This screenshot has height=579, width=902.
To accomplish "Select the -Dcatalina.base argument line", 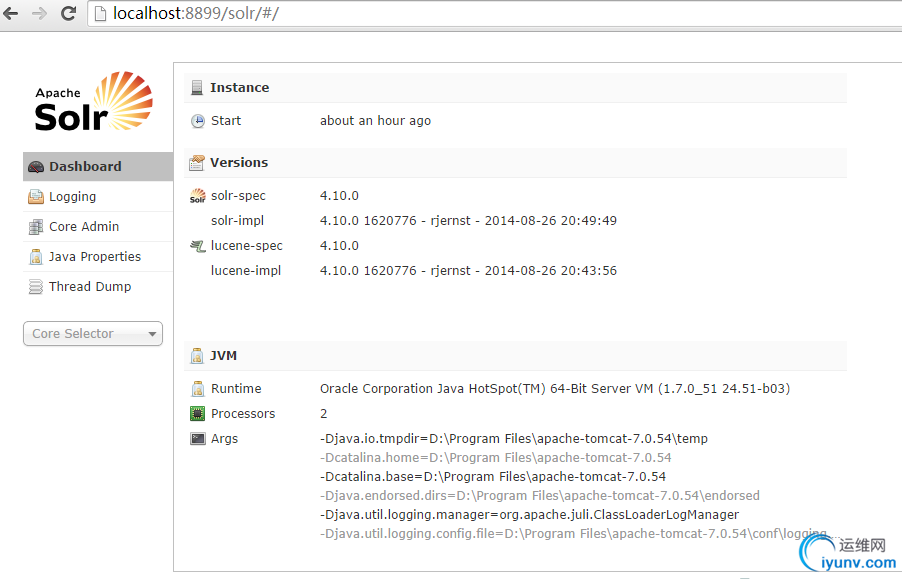I will point(492,477).
